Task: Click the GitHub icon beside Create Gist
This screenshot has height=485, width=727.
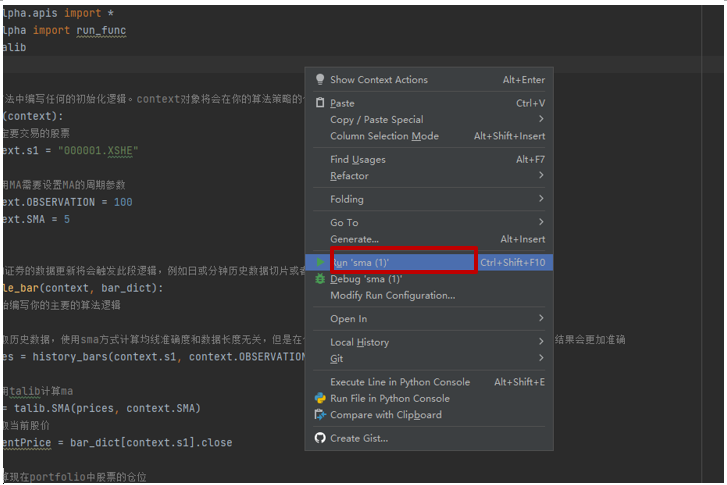Action: (x=320, y=438)
